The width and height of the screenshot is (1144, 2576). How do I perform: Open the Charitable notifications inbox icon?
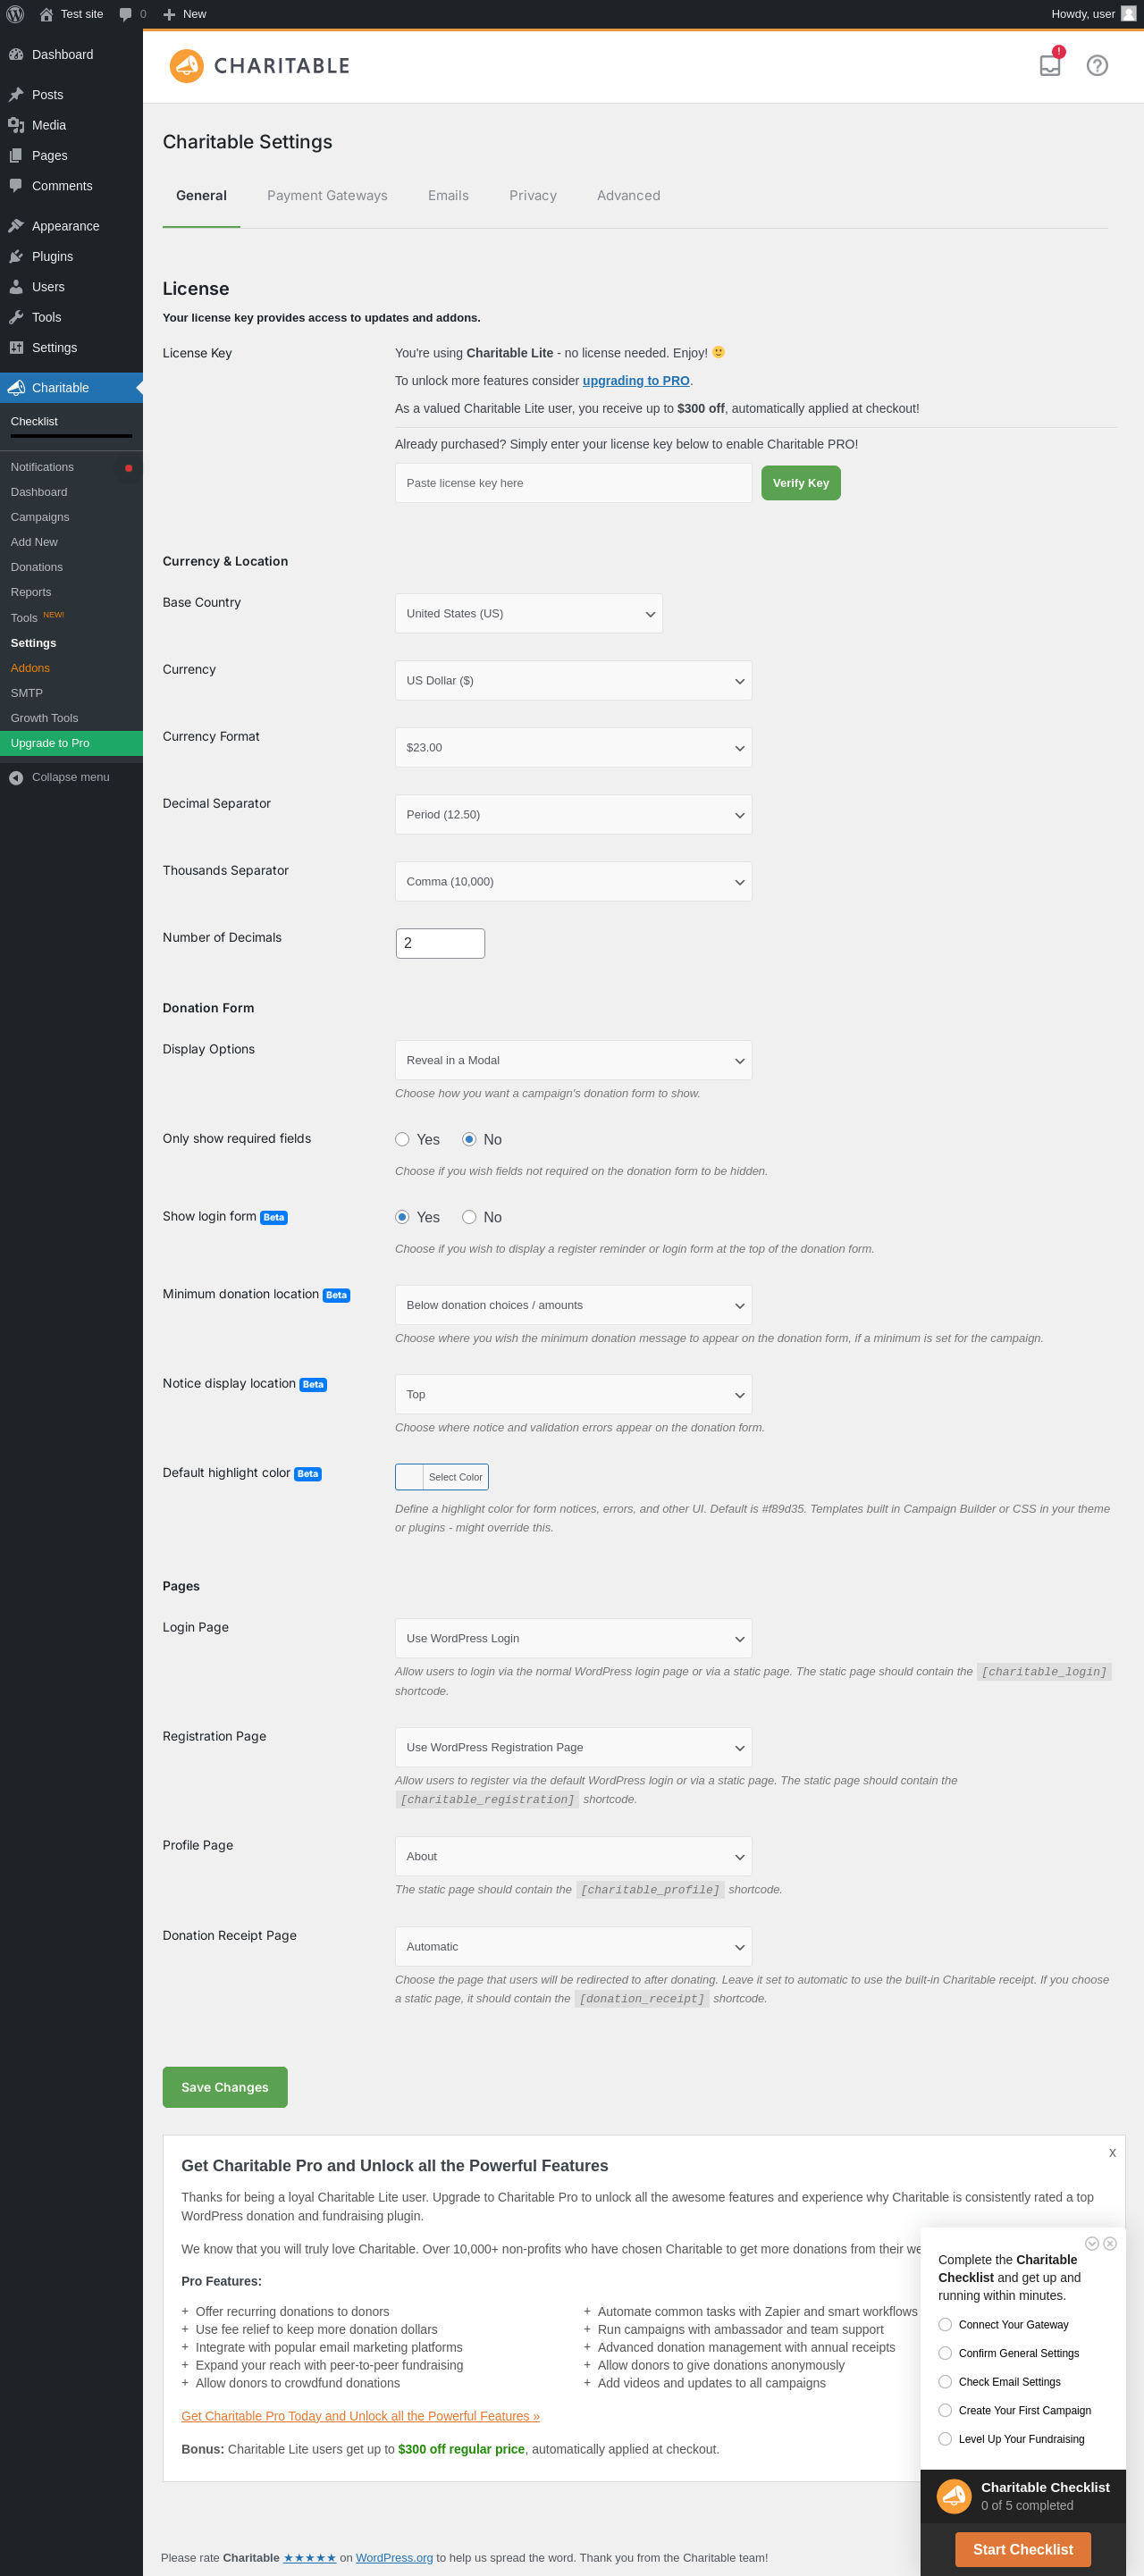coord(1050,65)
